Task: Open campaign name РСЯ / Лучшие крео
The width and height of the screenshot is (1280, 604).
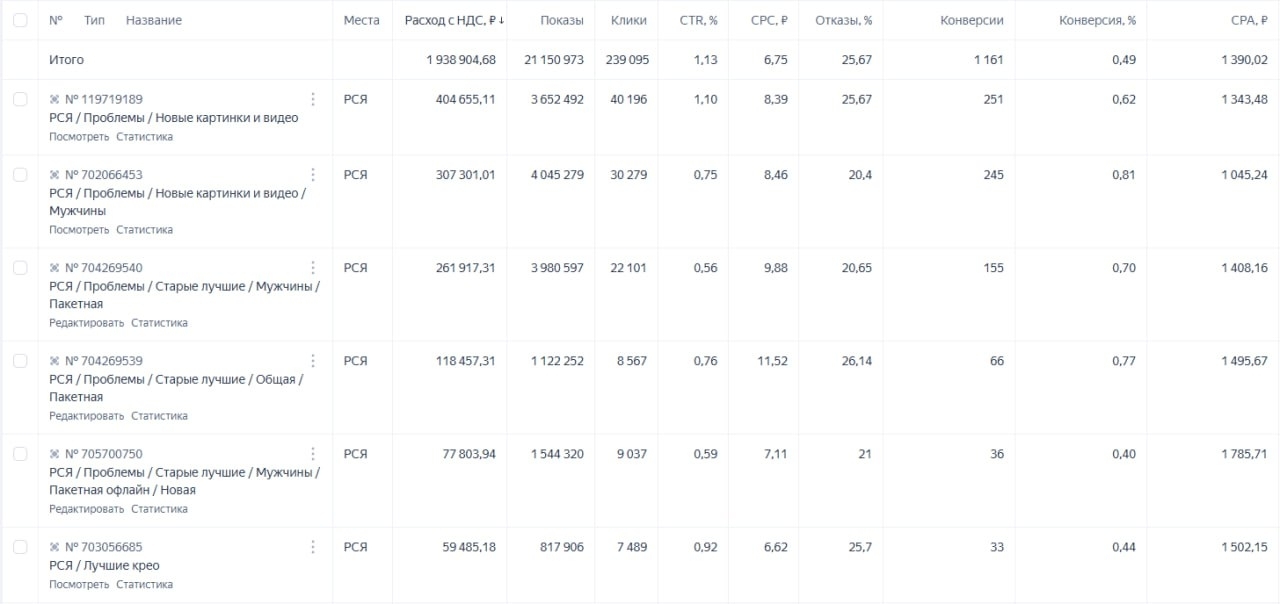Action: 104,565
